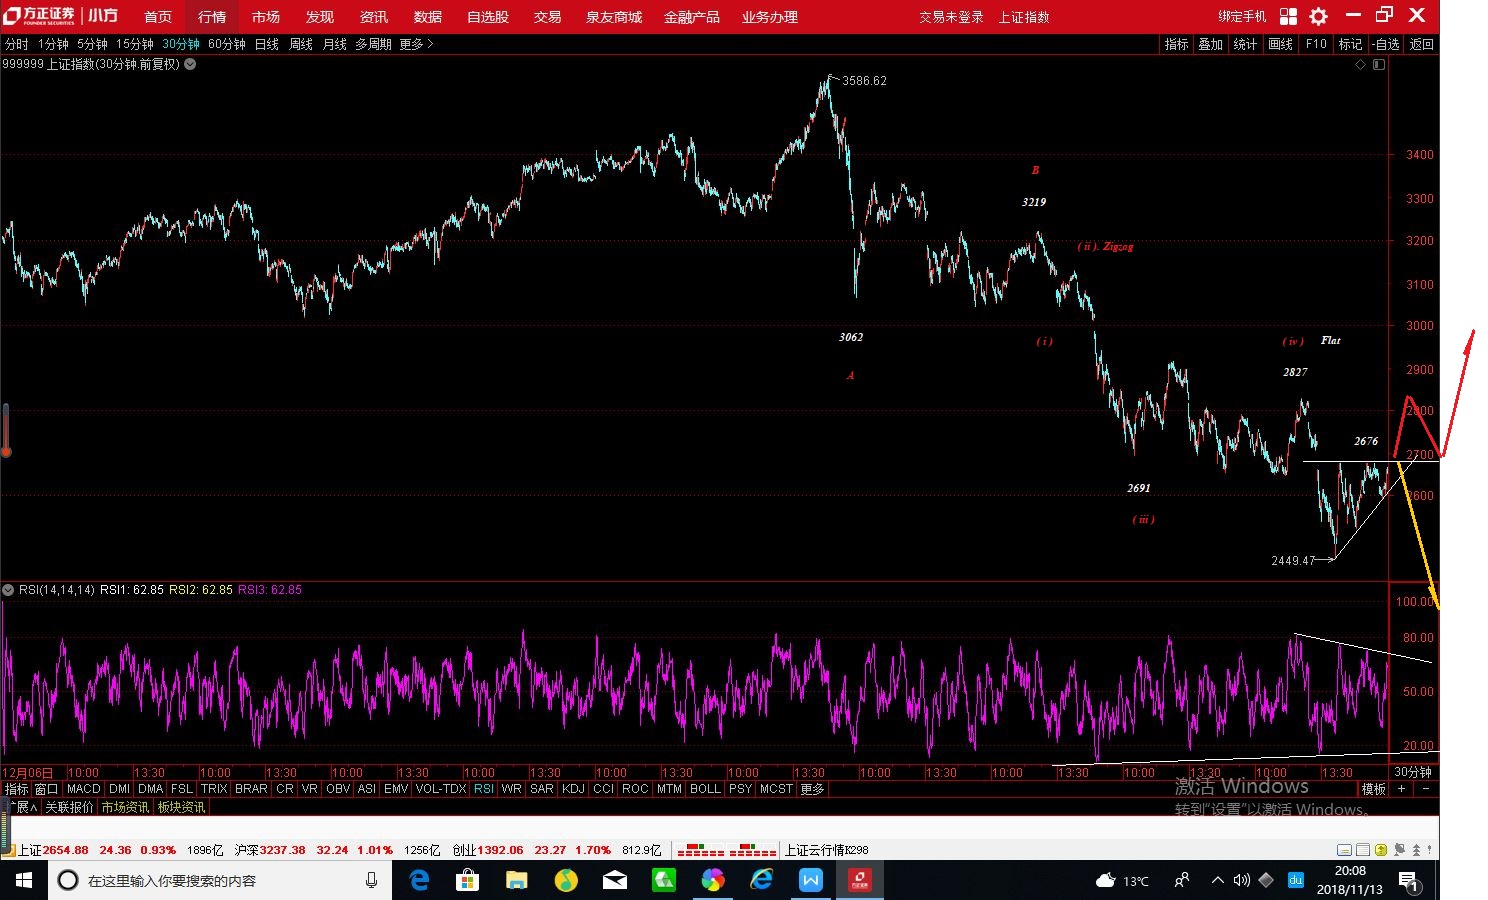
Task: Click the F10 company info button
Action: click(1316, 44)
